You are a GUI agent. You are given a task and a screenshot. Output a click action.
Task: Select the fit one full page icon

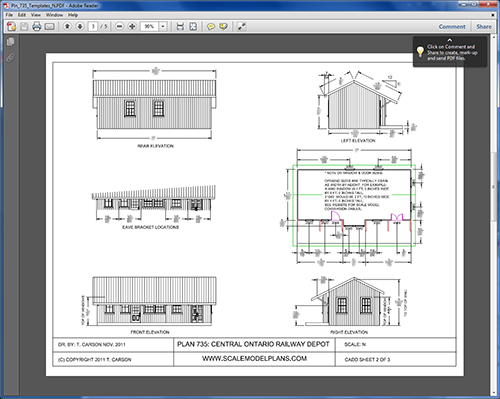(193, 26)
